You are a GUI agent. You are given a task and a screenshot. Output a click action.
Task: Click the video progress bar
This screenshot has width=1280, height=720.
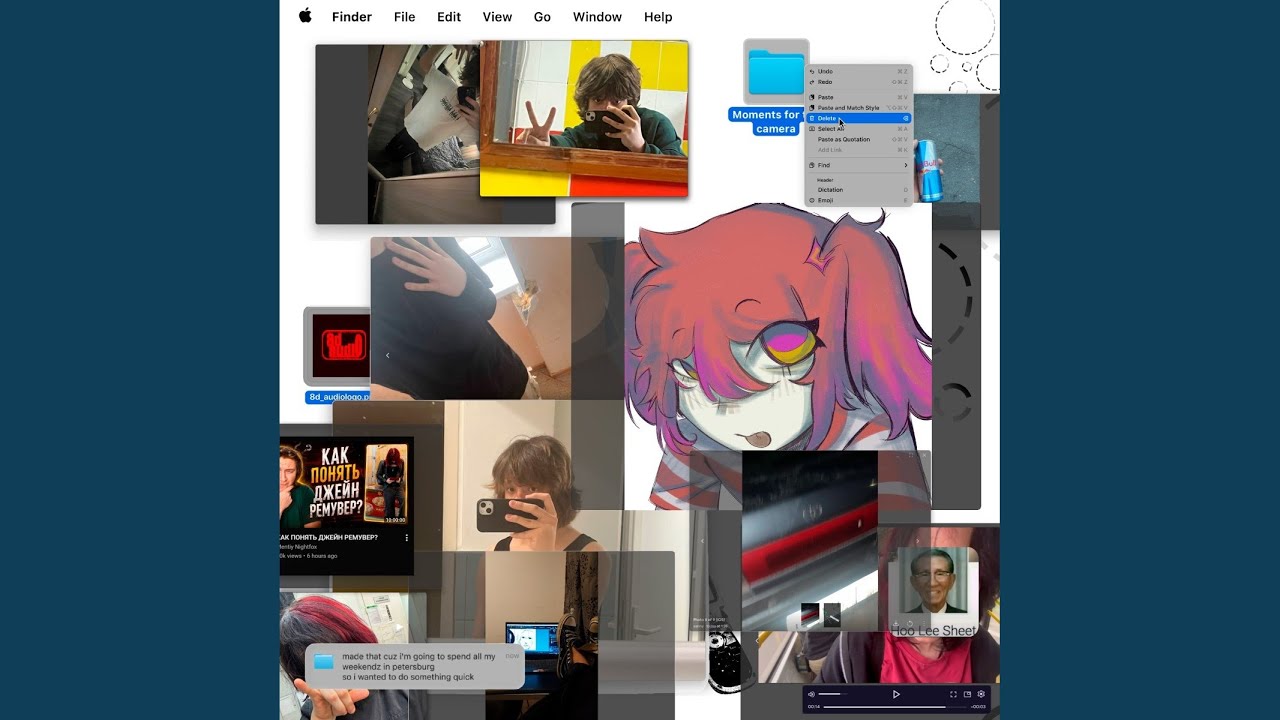895,707
